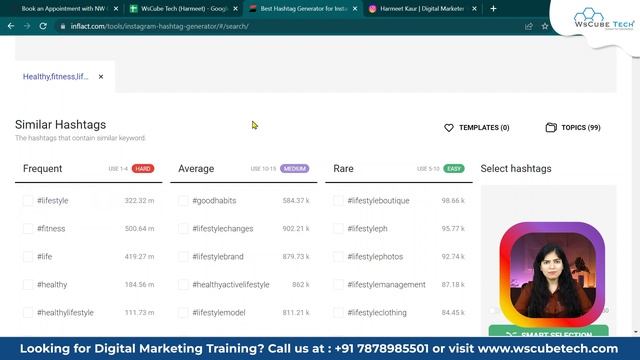Check the #lifestyleph hashtag box
Viewport: 640px width, 360px height.
click(x=338, y=229)
